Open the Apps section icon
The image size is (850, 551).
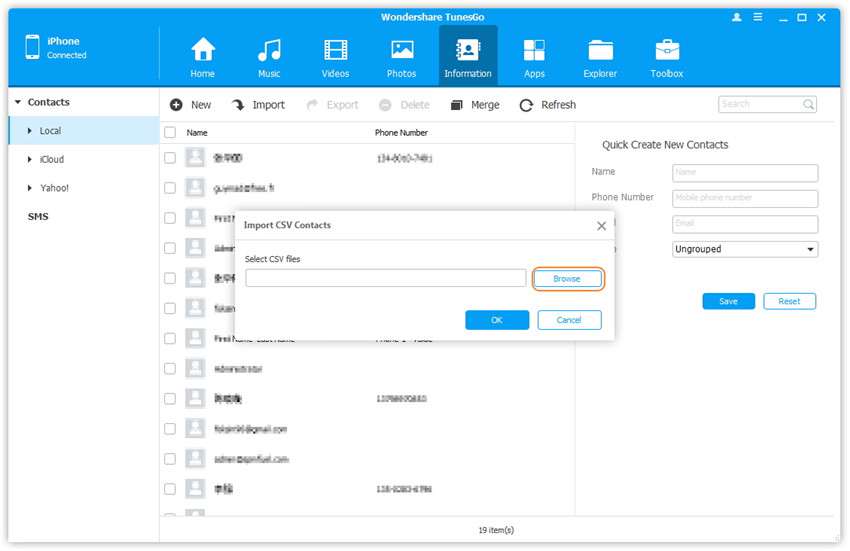(x=534, y=50)
